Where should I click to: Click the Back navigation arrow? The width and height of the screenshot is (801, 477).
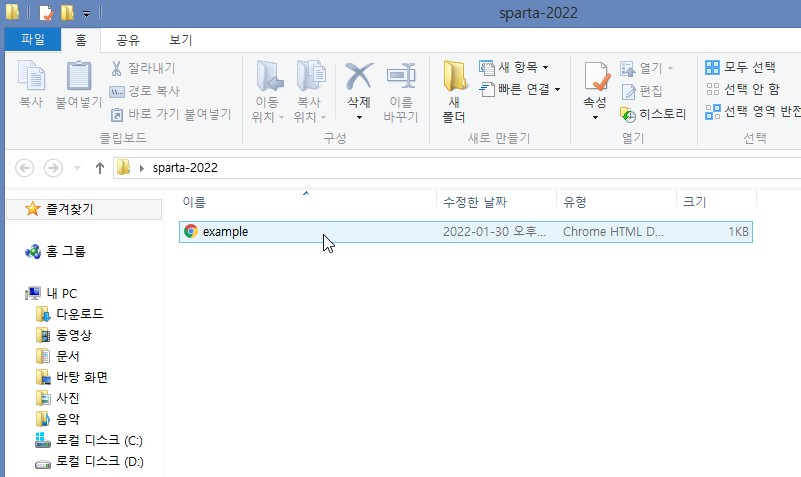(25, 168)
